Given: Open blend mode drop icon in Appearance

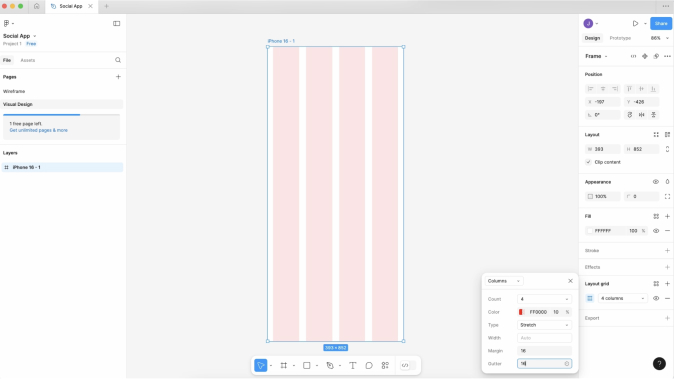Looking at the screenshot, I should point(667,182).
